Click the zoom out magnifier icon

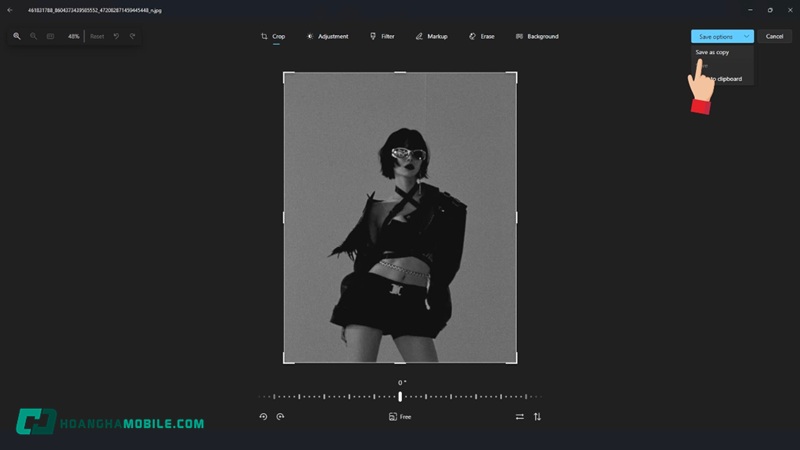(33, 36)
